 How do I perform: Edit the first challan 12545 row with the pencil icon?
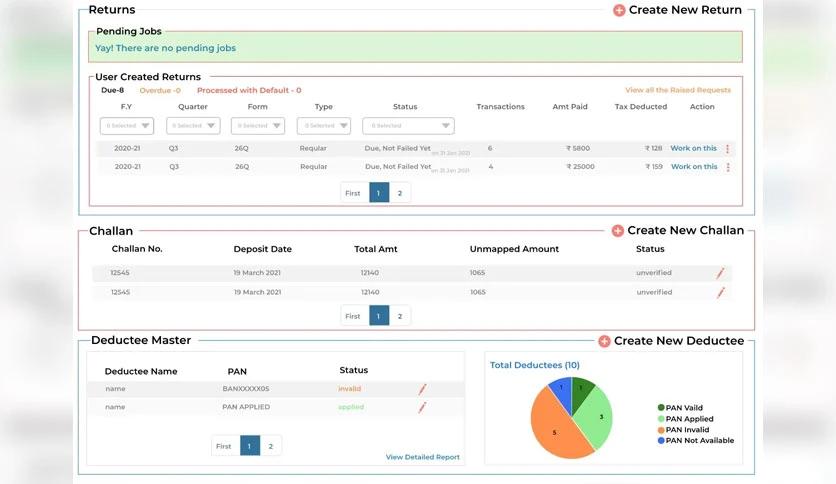tap(720, 273)
